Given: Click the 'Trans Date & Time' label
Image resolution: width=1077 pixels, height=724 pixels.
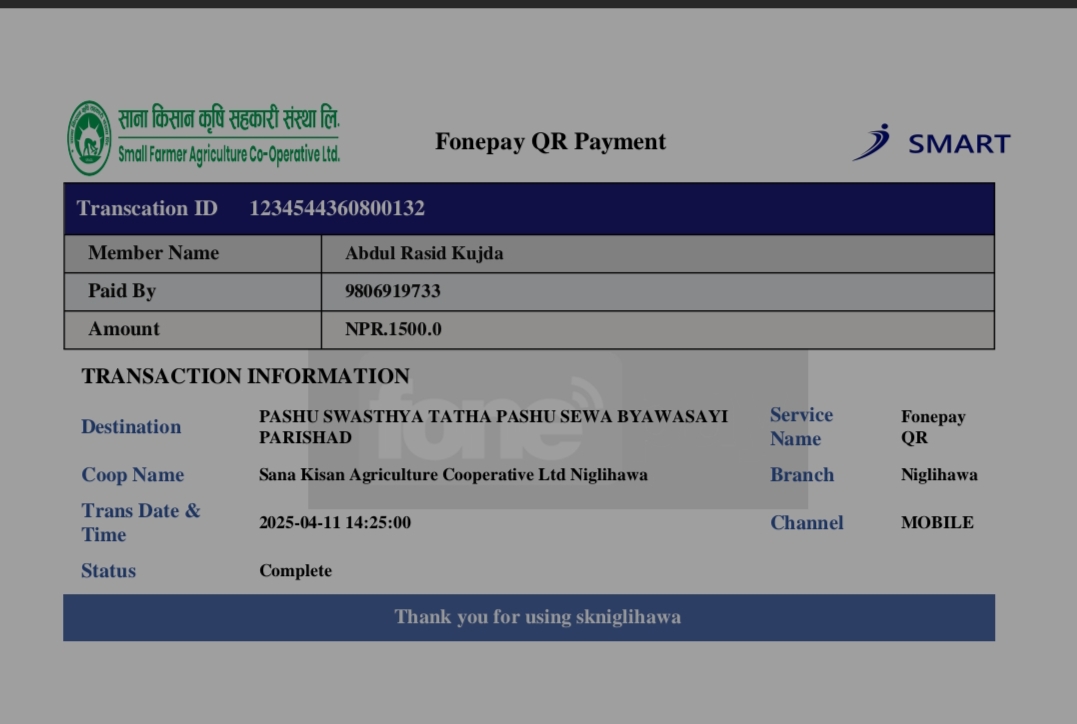Looking at the screenshot, I should click(141, 523).
